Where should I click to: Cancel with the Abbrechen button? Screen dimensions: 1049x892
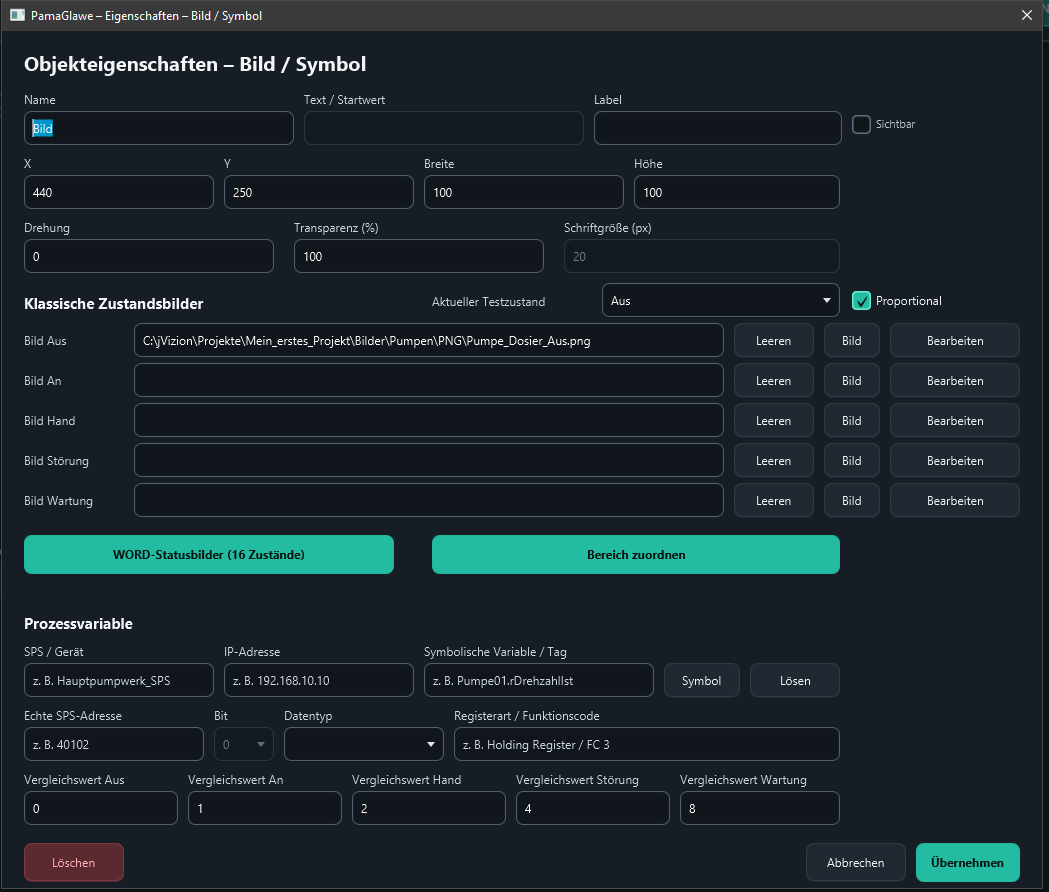pyautogui.click(x=856, y=863)
